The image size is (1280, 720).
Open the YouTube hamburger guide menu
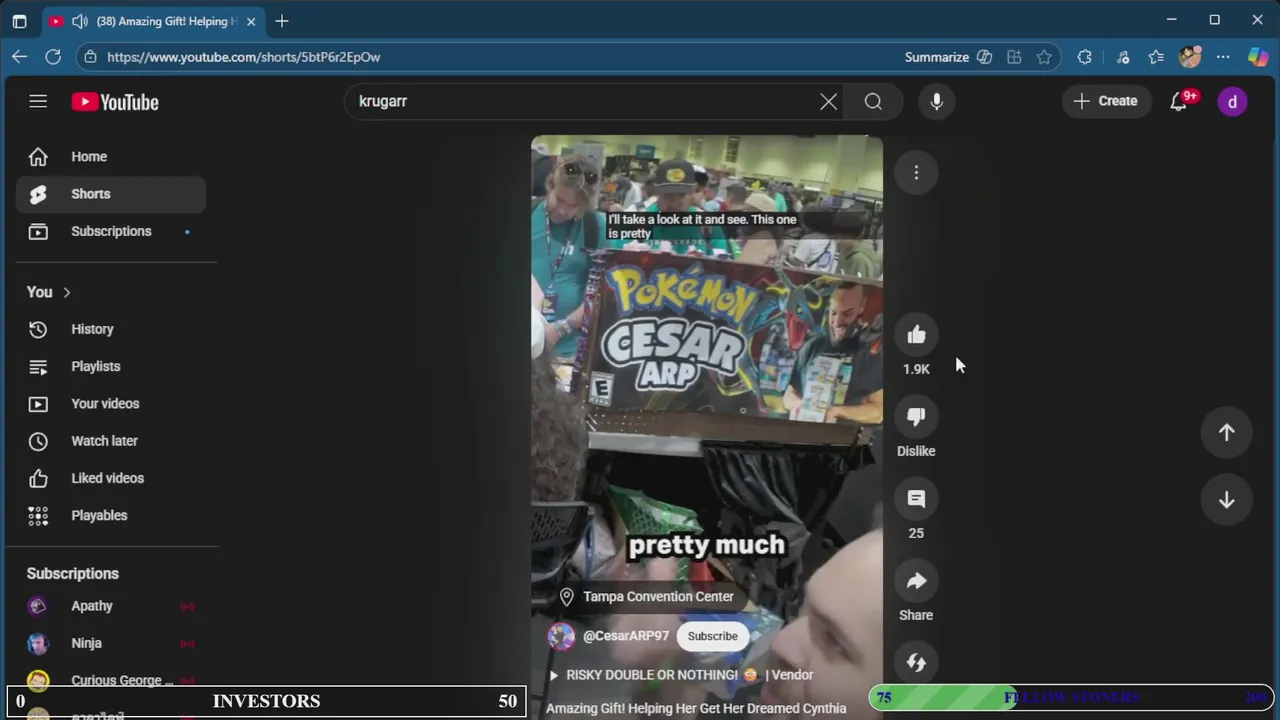click(38, 101)
